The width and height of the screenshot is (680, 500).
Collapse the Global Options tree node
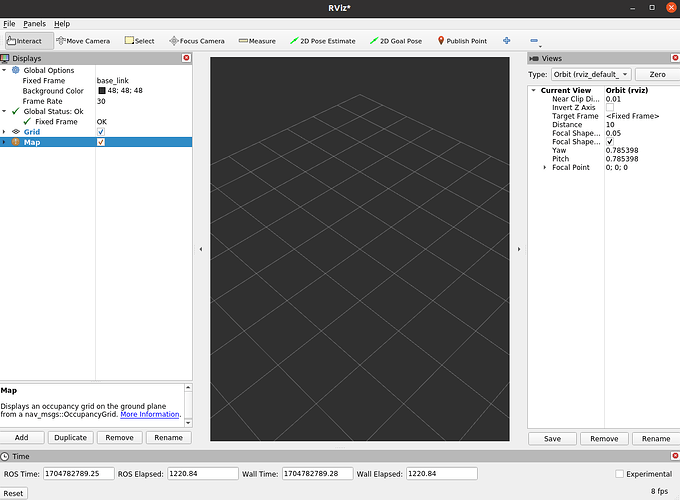click(5, 70)
